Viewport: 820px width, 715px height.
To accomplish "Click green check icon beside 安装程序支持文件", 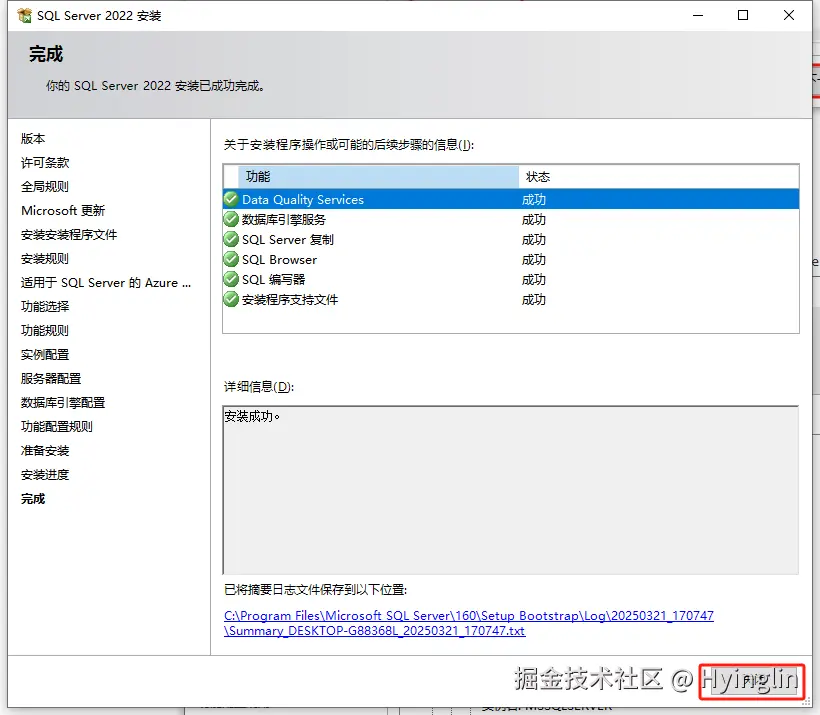I will (x=231, y=299).
